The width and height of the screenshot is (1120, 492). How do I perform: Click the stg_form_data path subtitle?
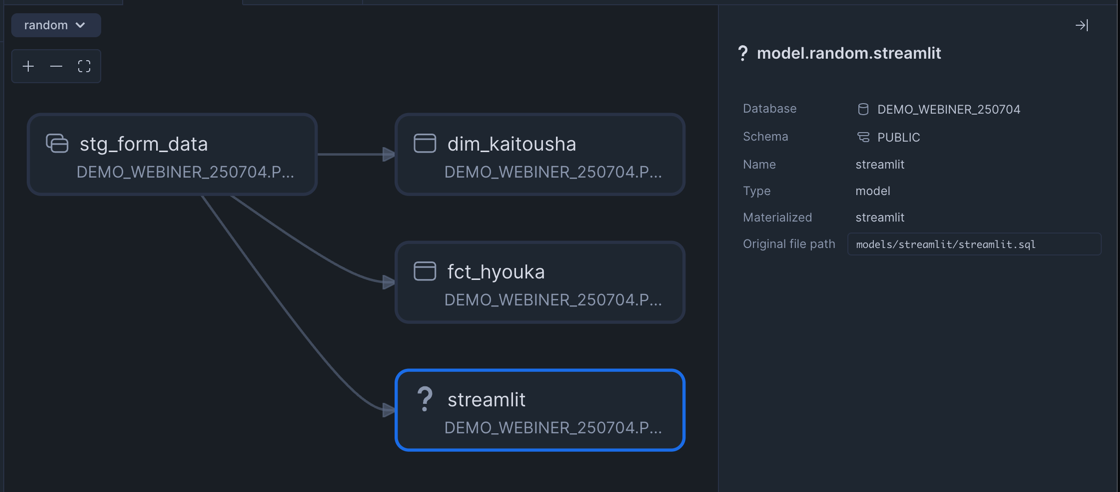(x=185, y=172)
